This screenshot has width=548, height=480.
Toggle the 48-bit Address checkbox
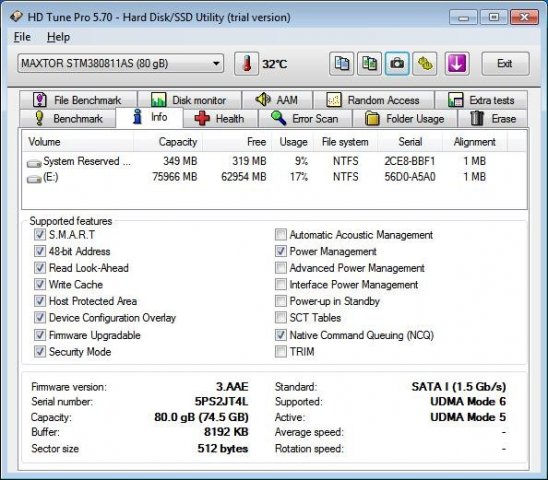[x=39, y=251]
